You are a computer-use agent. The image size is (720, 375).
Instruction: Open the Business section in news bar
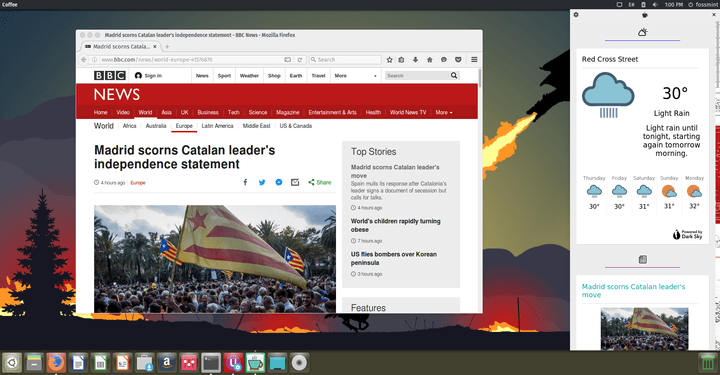208,112
